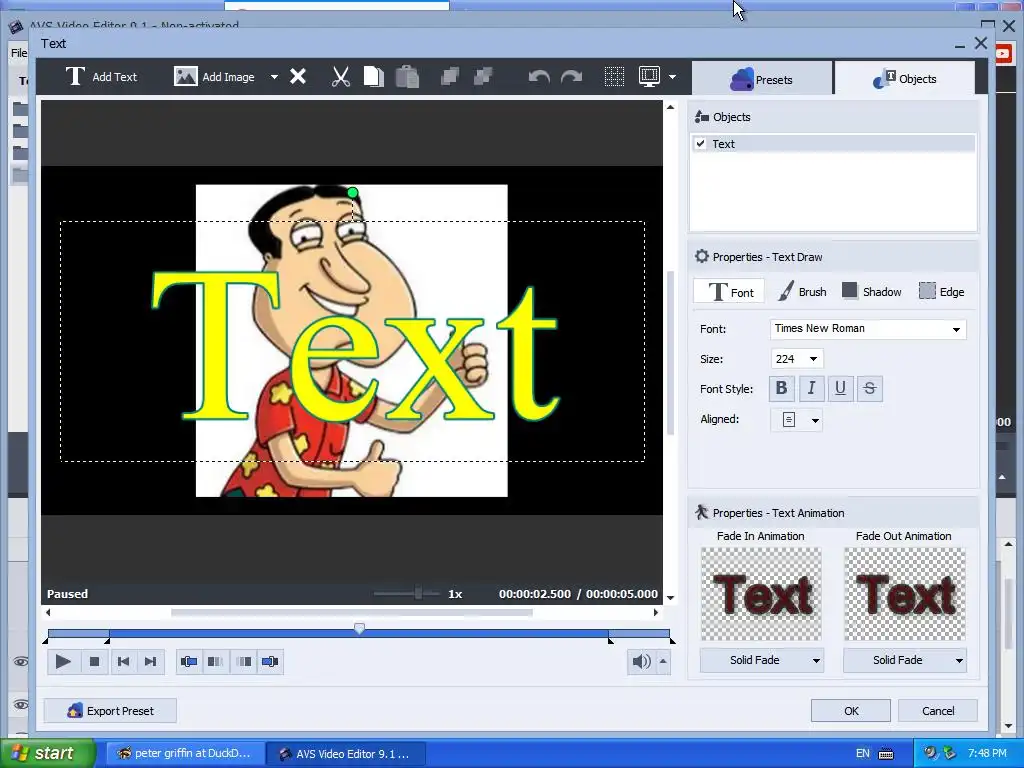Open the preview monitor dropdown arrow
The image size is (1024, 768).
[672, 77]
